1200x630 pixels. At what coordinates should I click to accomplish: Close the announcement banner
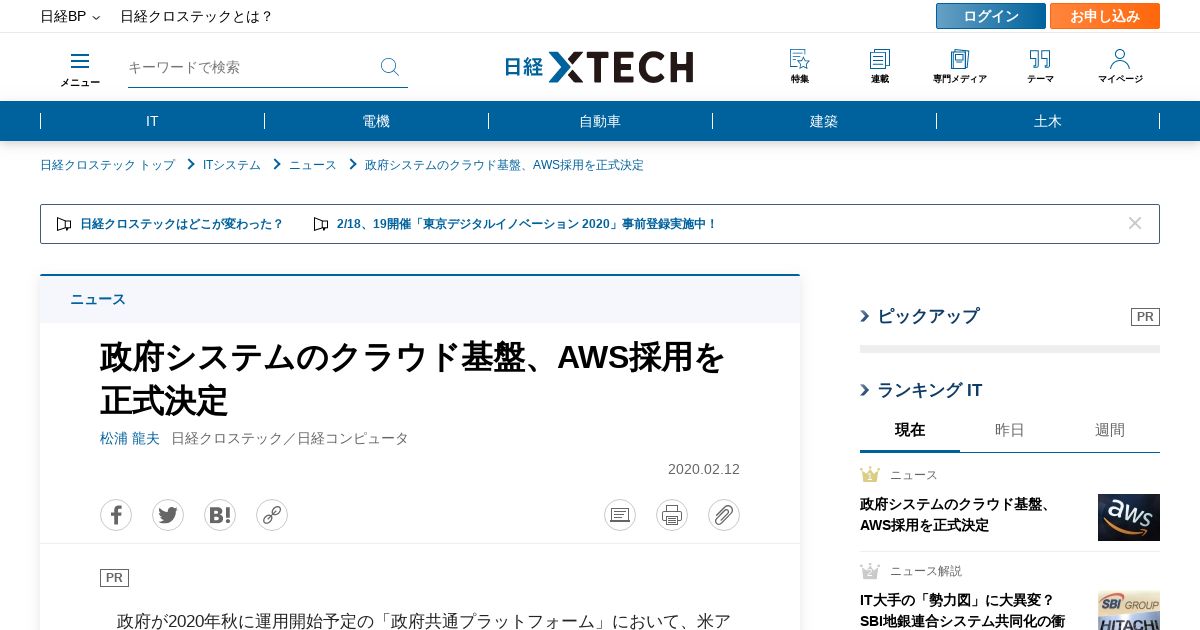1135,223
